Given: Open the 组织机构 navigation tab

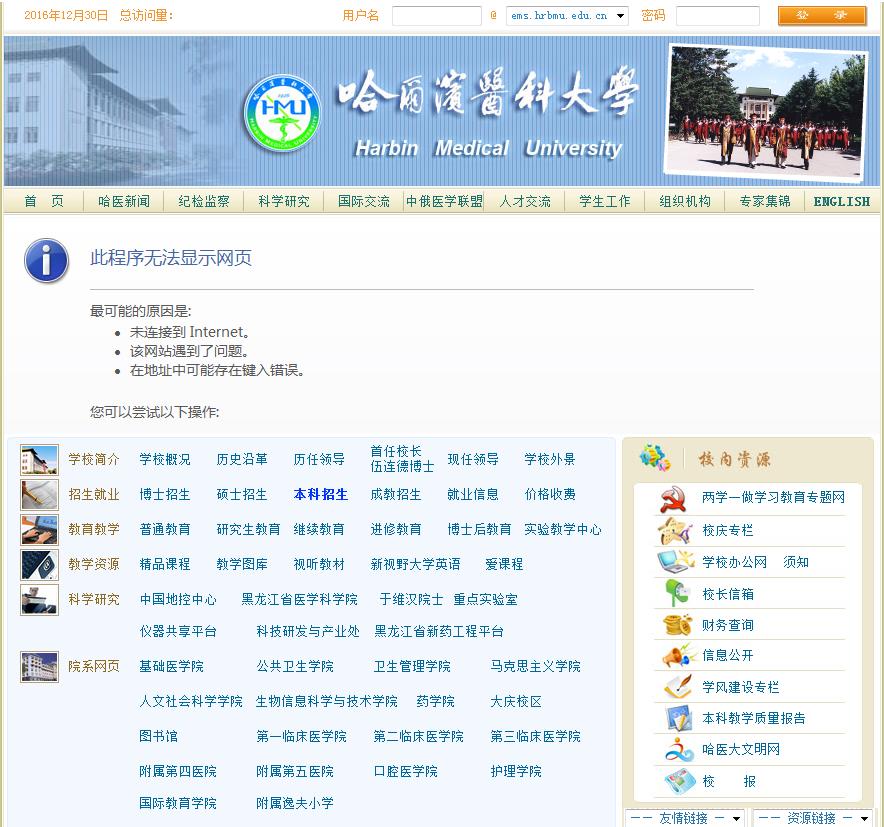Looking at the screenshot, I should [685, 201].
